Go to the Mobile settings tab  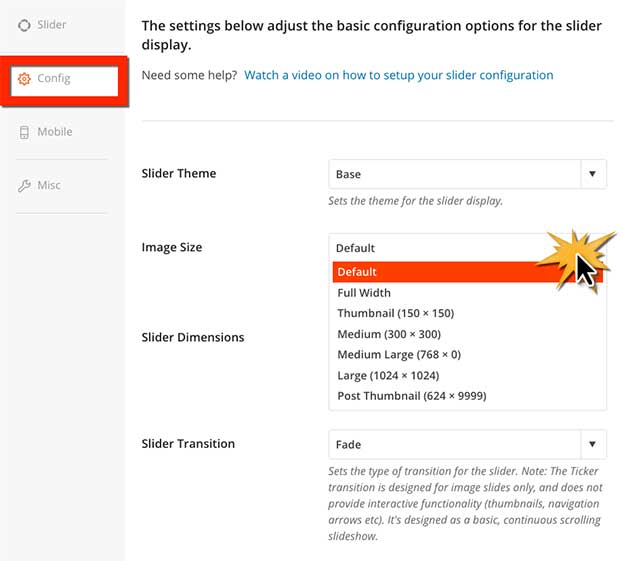coord(55,132)
